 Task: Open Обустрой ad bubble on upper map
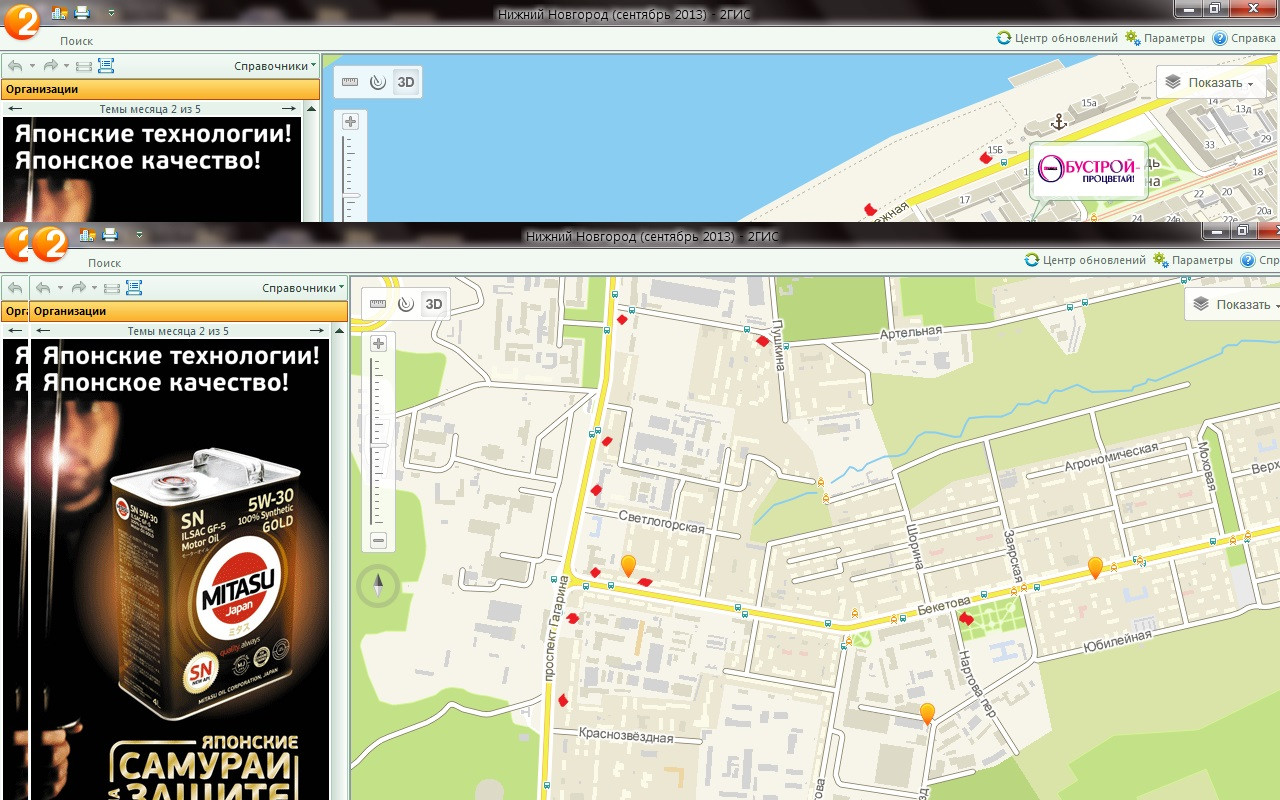click(x=1089, y=171)
